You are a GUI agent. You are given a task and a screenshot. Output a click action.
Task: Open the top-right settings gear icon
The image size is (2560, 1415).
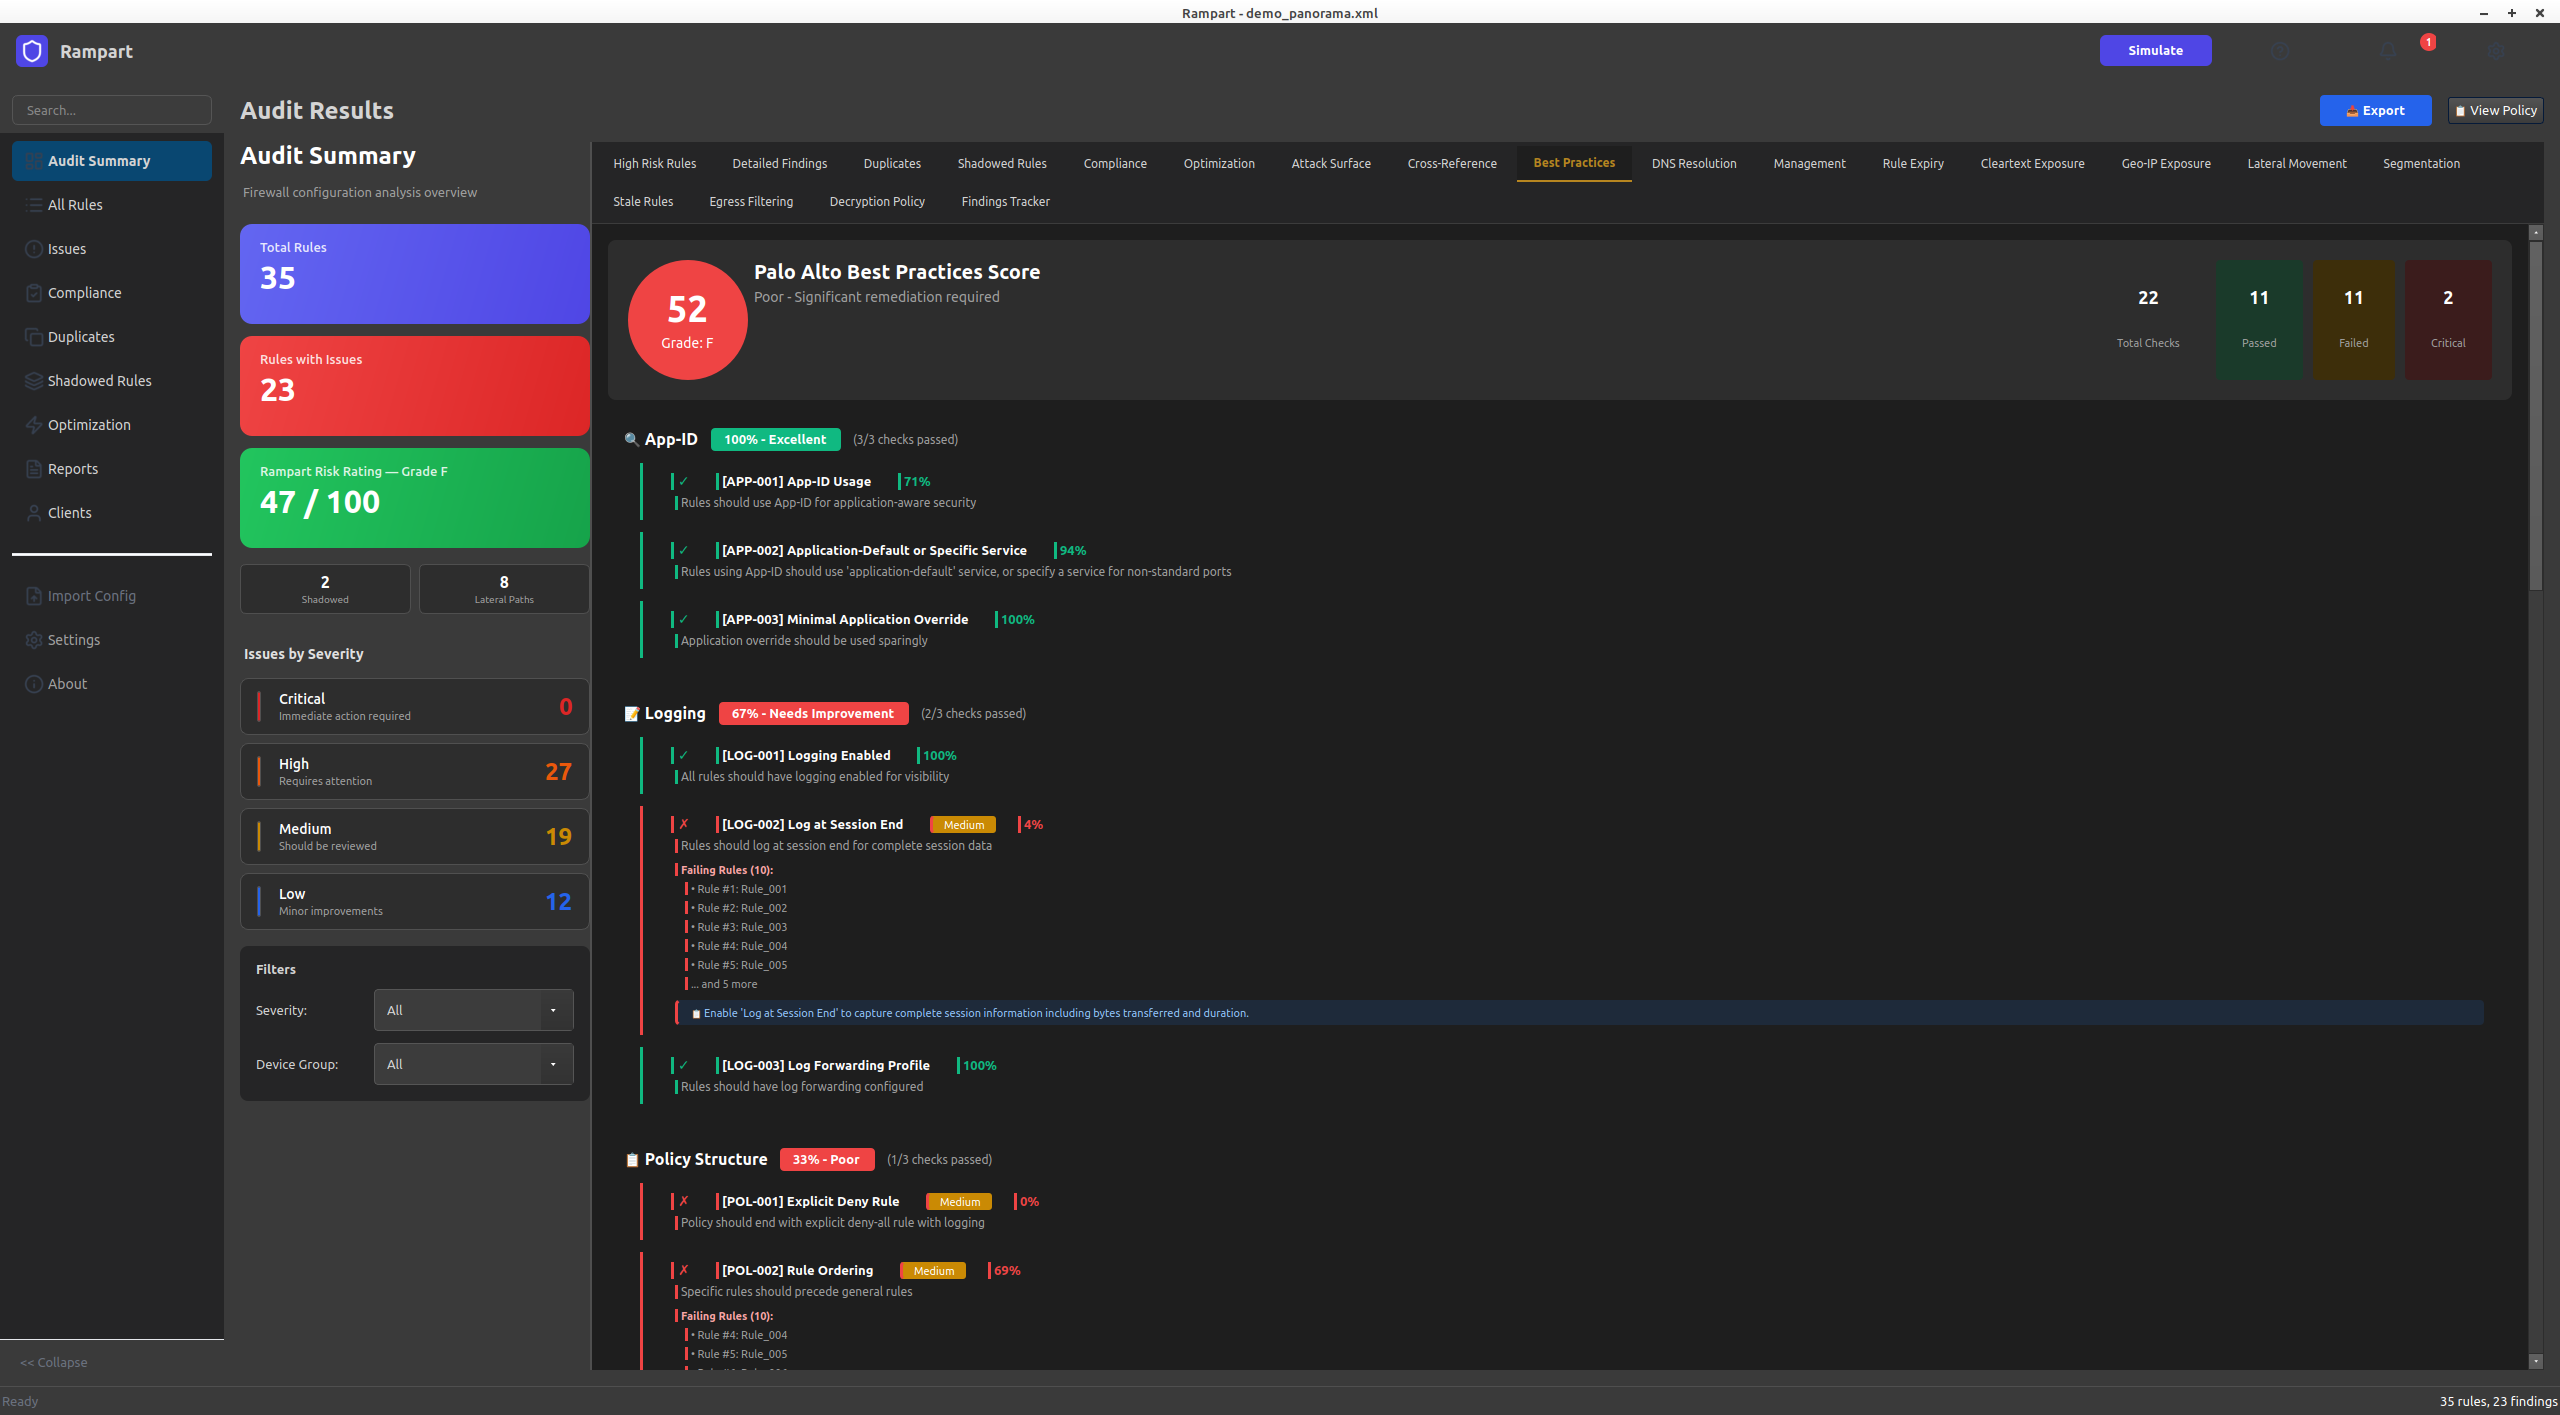(2496, 51)
